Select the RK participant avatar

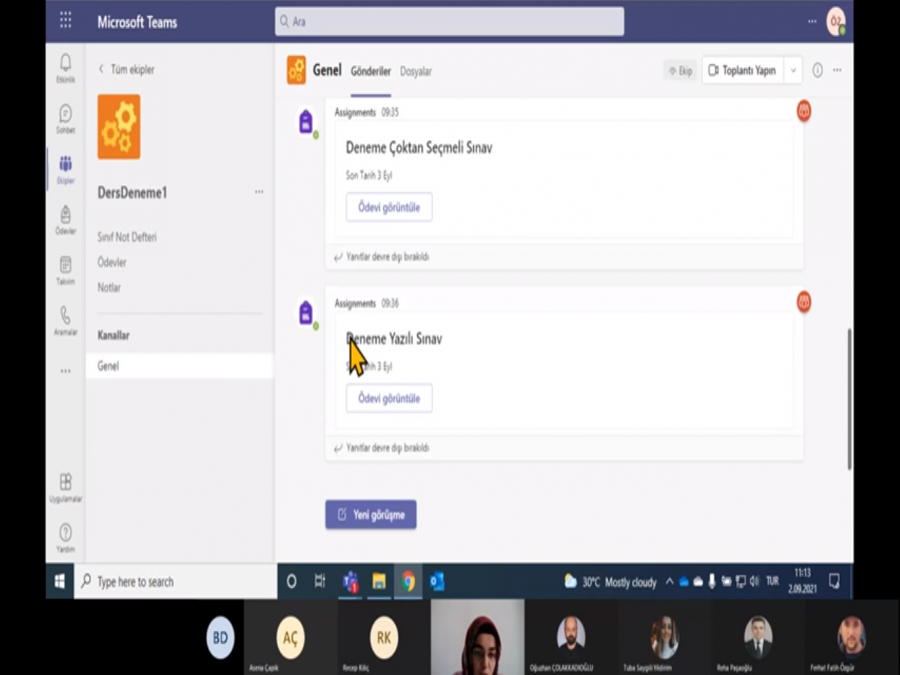click(x=384, y=637)
